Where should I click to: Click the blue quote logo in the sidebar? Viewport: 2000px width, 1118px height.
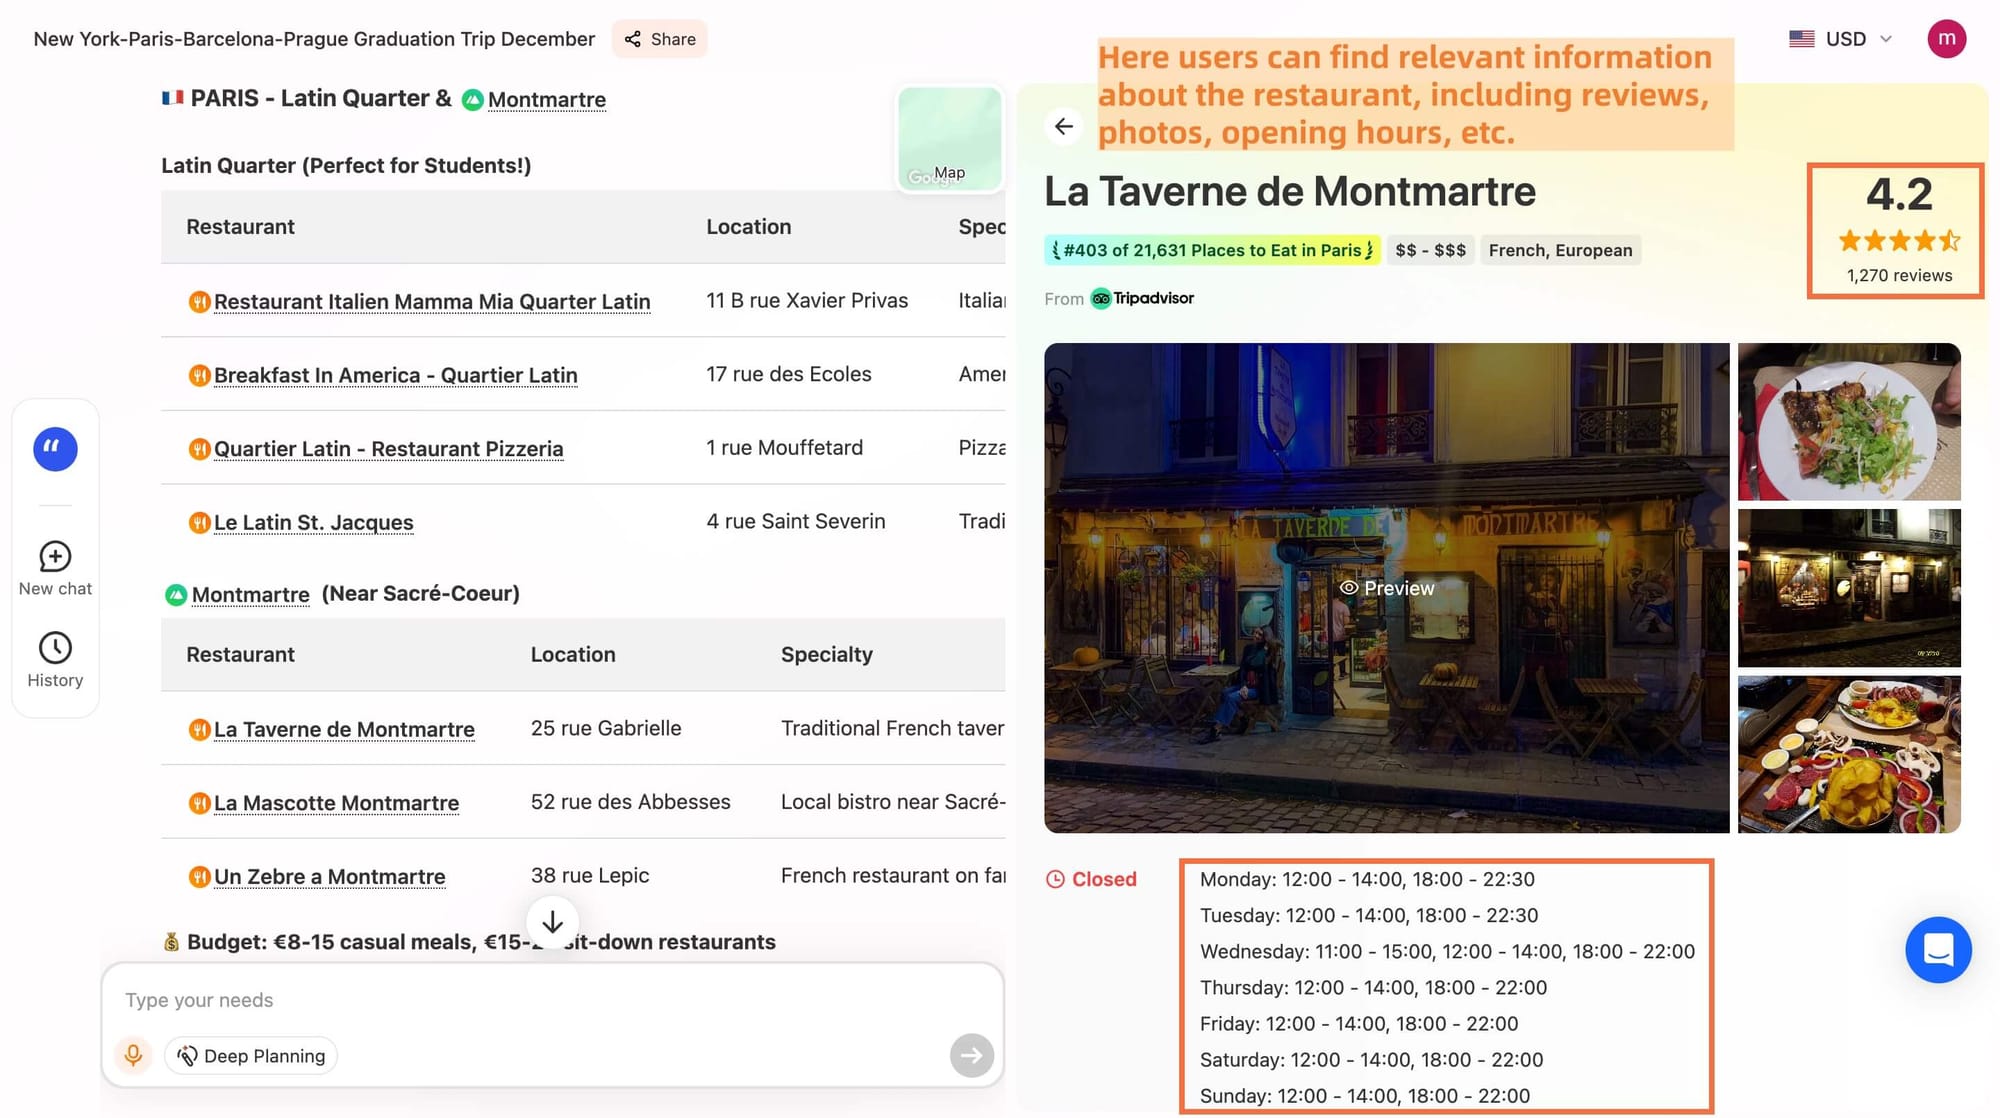(x=53, y=449)
